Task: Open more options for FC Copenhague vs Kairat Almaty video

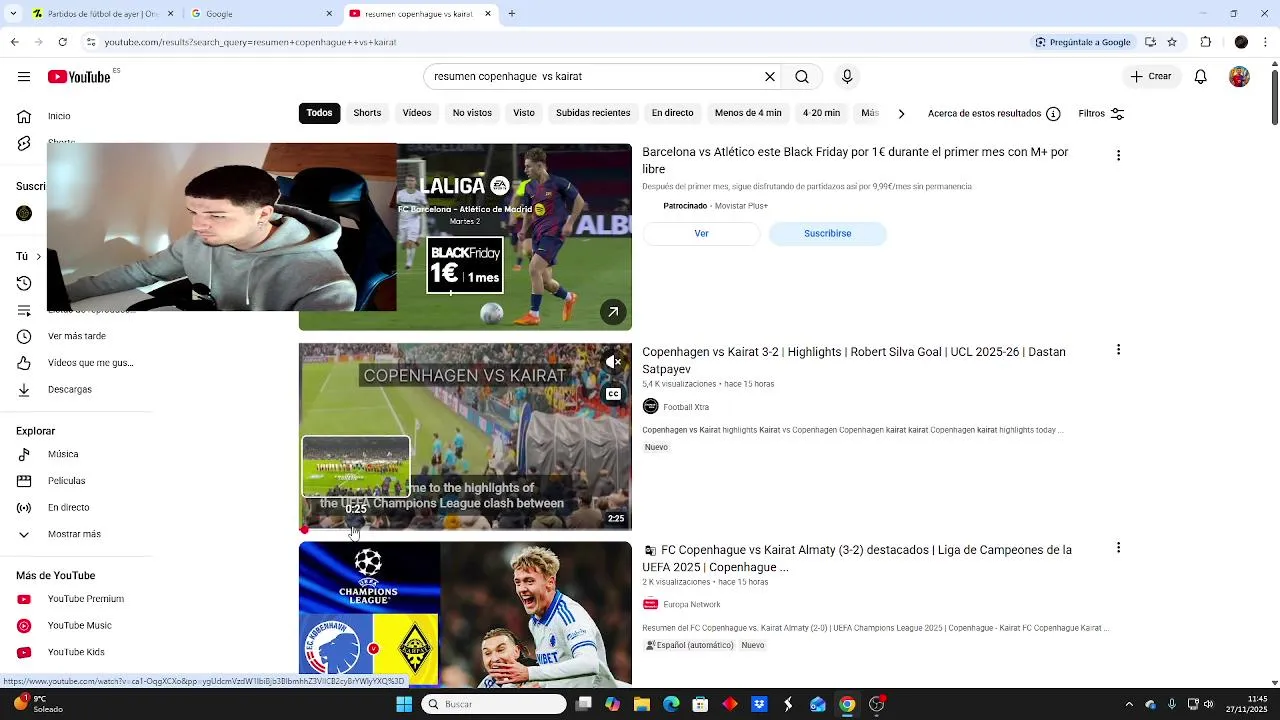Action: tap(1118, 548)
